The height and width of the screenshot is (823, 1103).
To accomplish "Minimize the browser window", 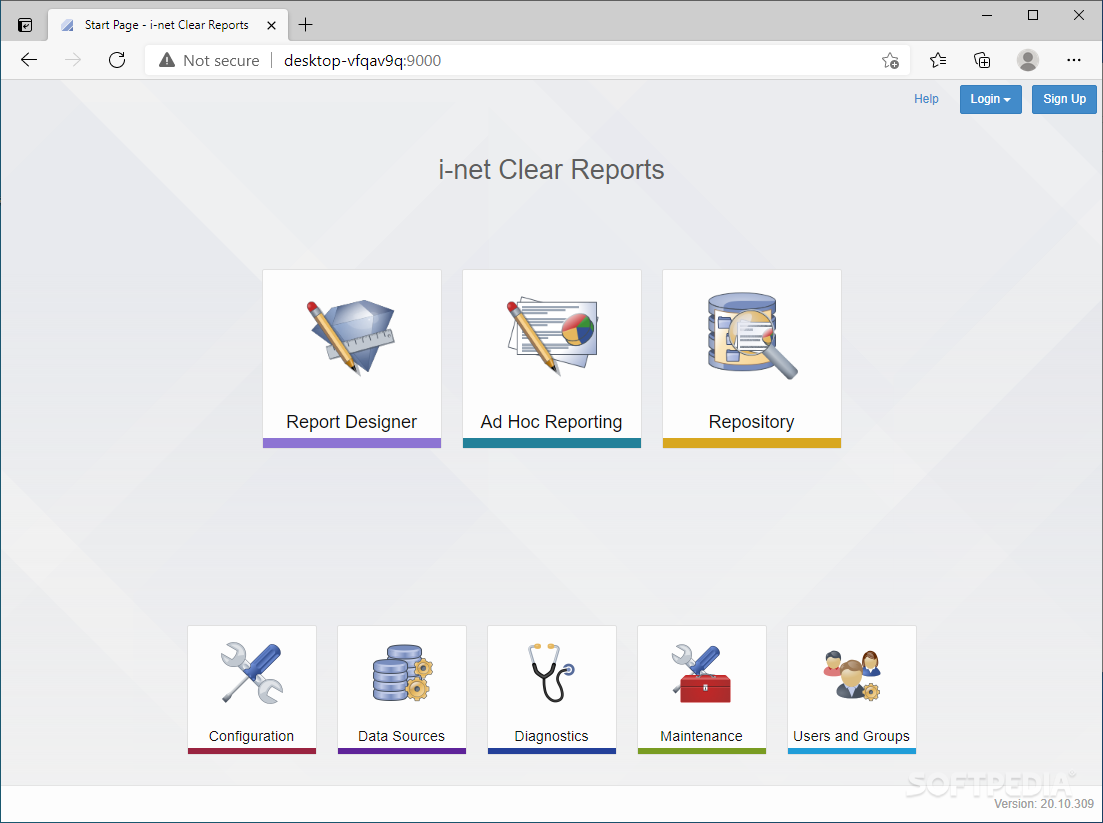I will click(x=987, y=15).
